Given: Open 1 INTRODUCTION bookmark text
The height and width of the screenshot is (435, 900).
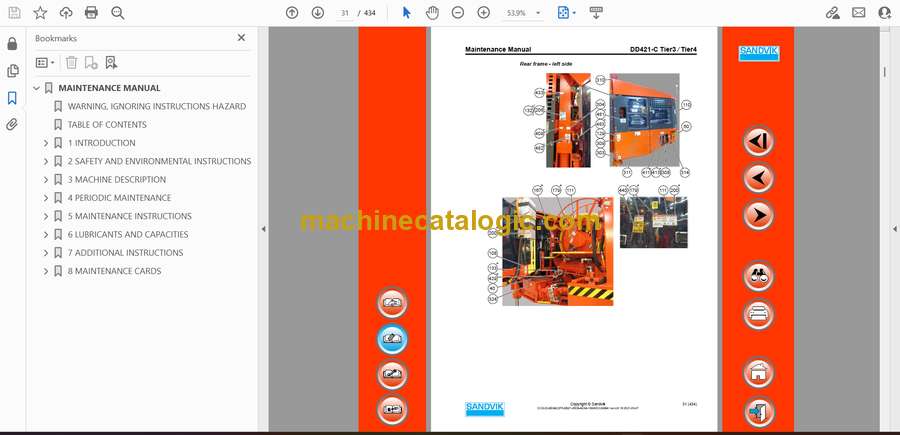Looking at the screenshot, I should [102, 143].
